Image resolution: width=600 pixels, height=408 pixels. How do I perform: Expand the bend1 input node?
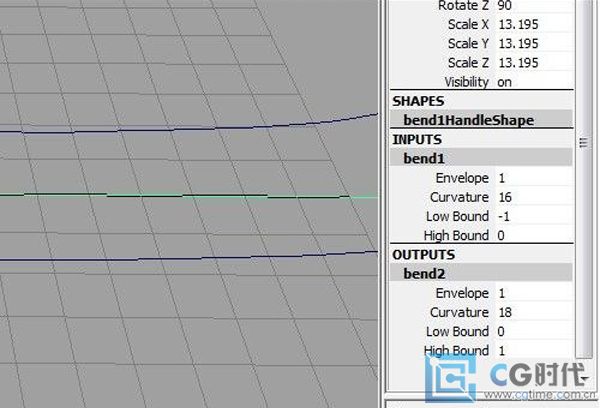click(x=423, y=158)
